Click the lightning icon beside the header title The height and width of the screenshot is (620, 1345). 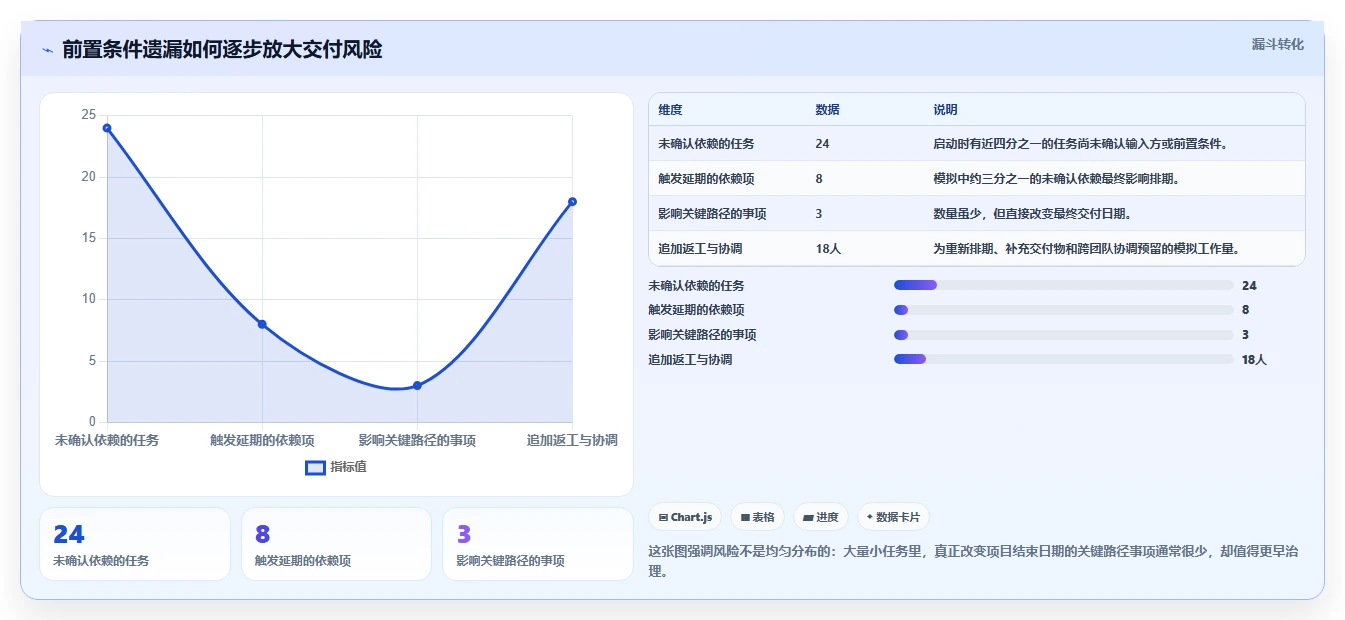[47, 50]
